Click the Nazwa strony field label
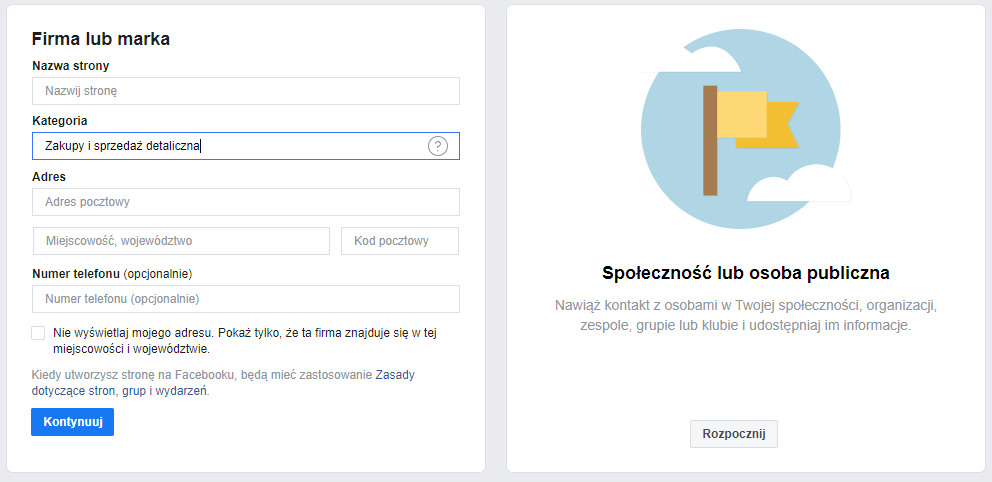This screenshot has width=992, height=482. tap(70, 65)
